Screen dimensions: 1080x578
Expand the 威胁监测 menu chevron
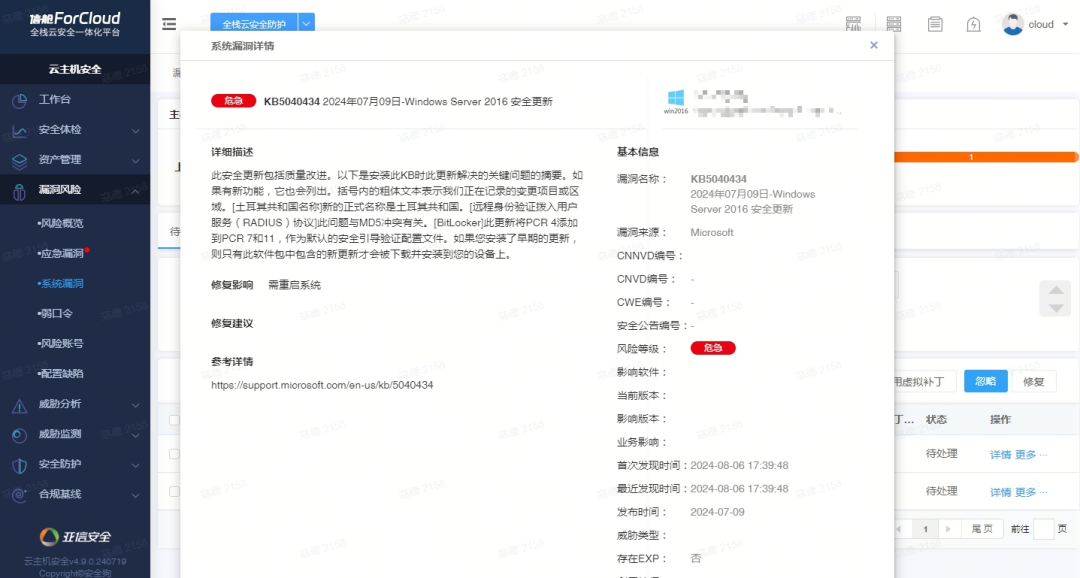(x=136, y=435)
